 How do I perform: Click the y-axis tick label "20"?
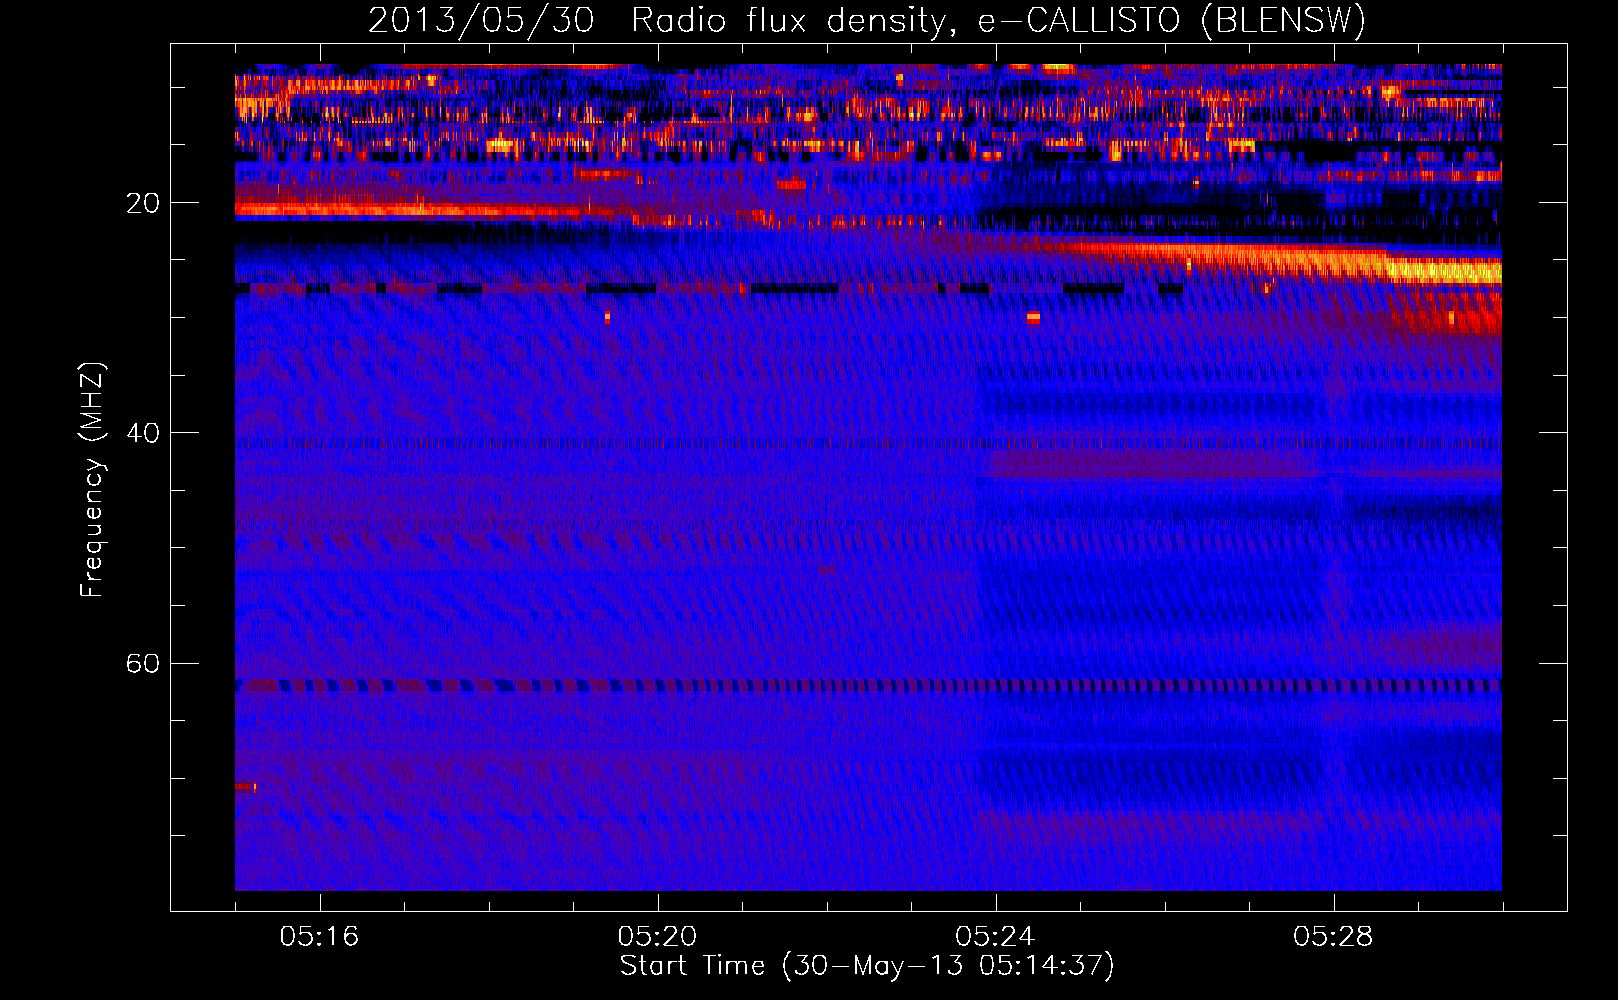pos(143,203)
